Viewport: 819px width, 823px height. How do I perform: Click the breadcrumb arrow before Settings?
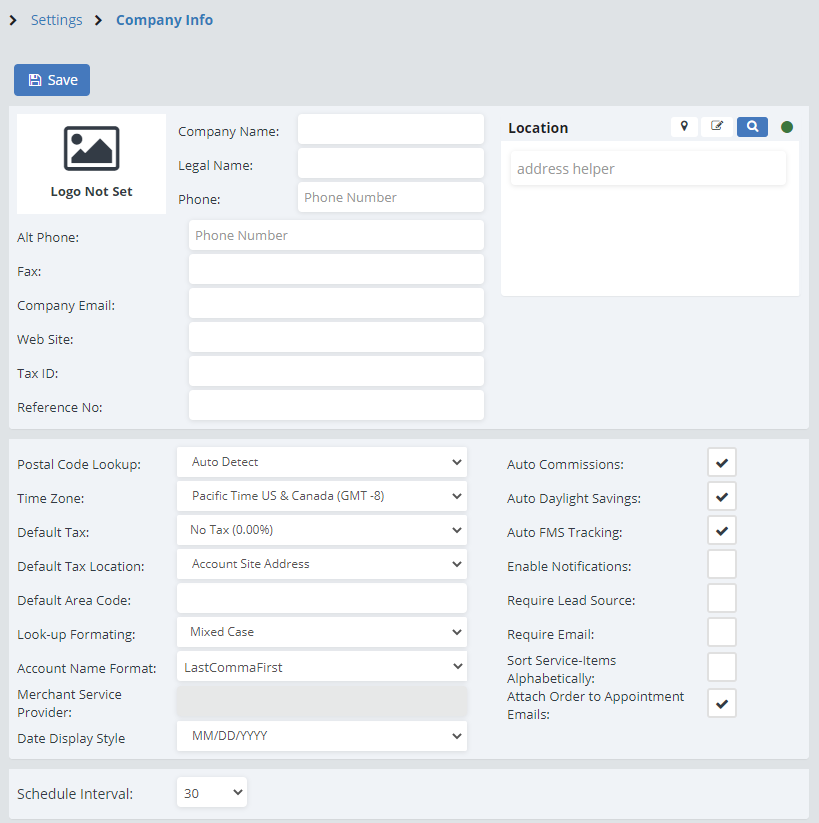(13, 20)
